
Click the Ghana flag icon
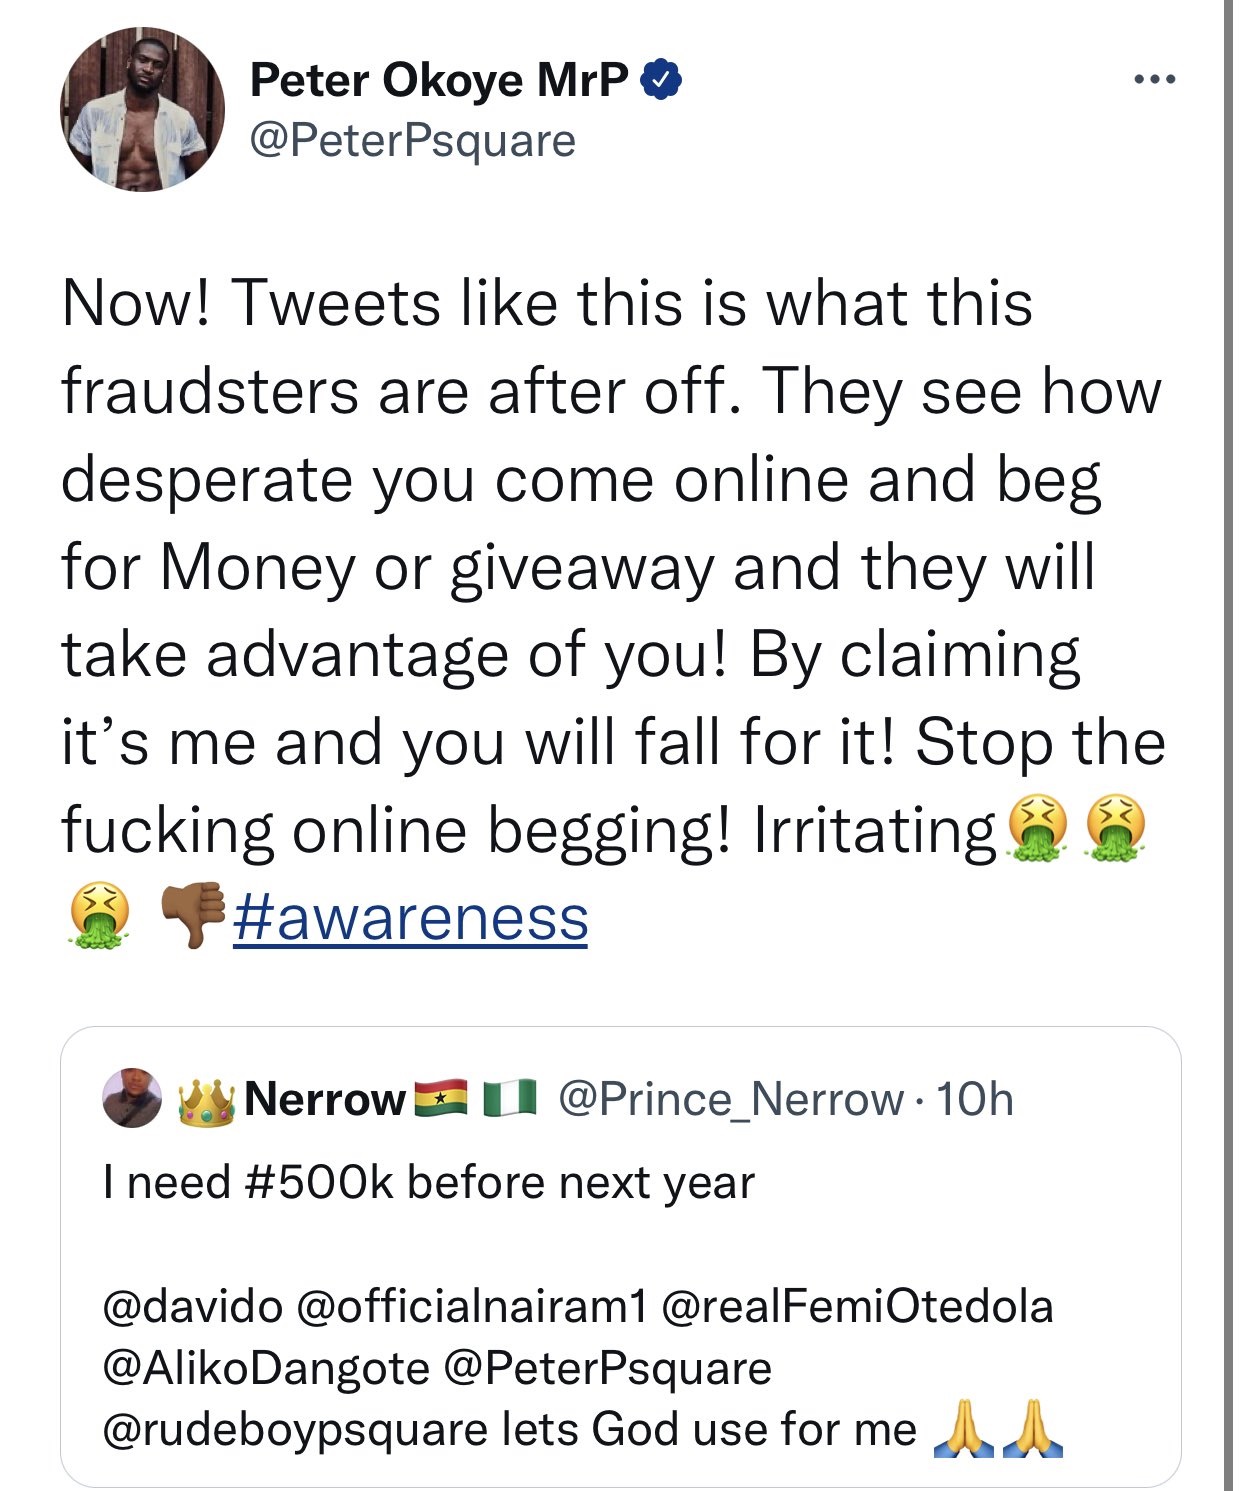click(440, 1098)
